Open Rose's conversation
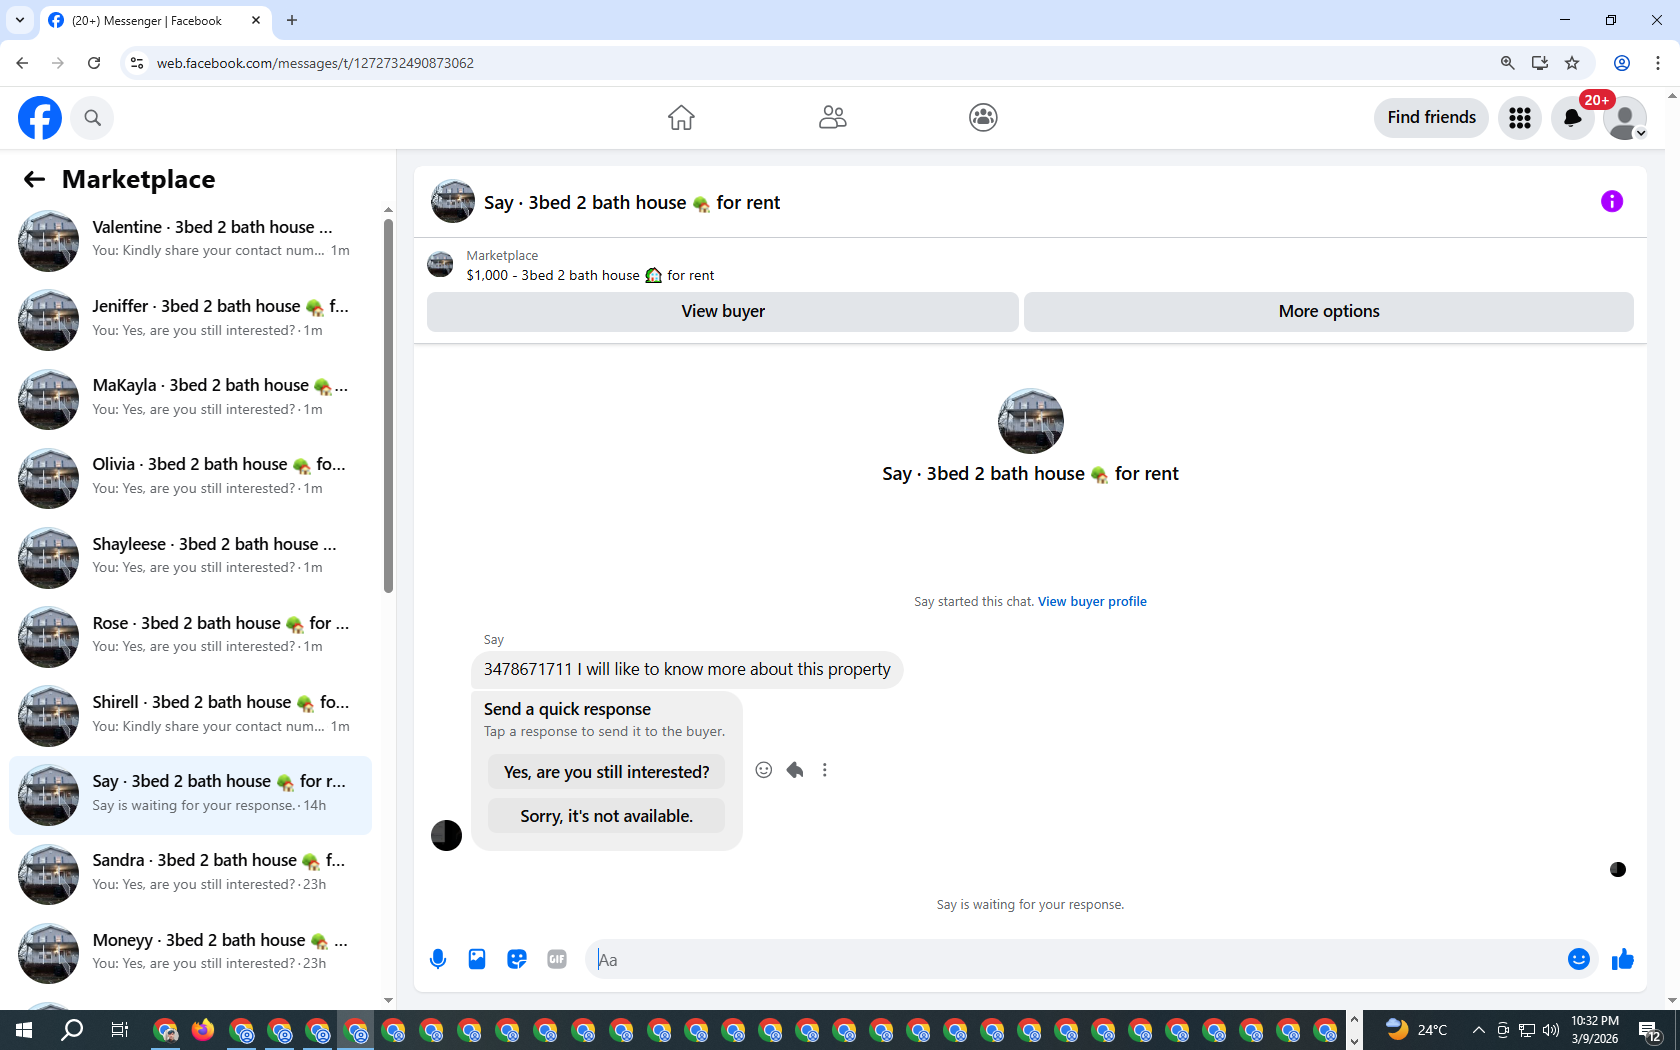Viewport: 1680px width, 1050px height. click(190, 636)
